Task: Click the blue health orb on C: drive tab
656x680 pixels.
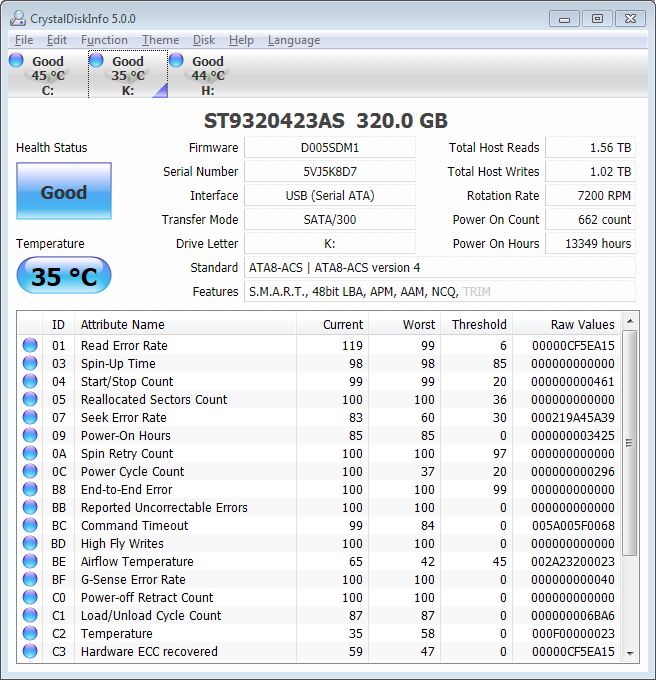Action: [16, 60]
